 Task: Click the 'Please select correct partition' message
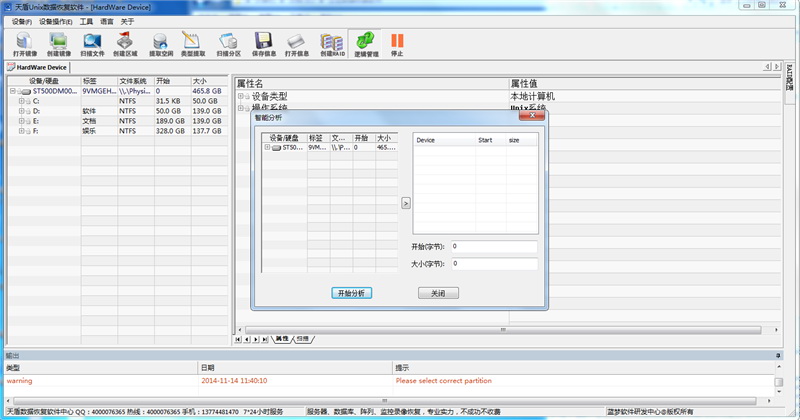pyautogui.click(x=443, y=381)
